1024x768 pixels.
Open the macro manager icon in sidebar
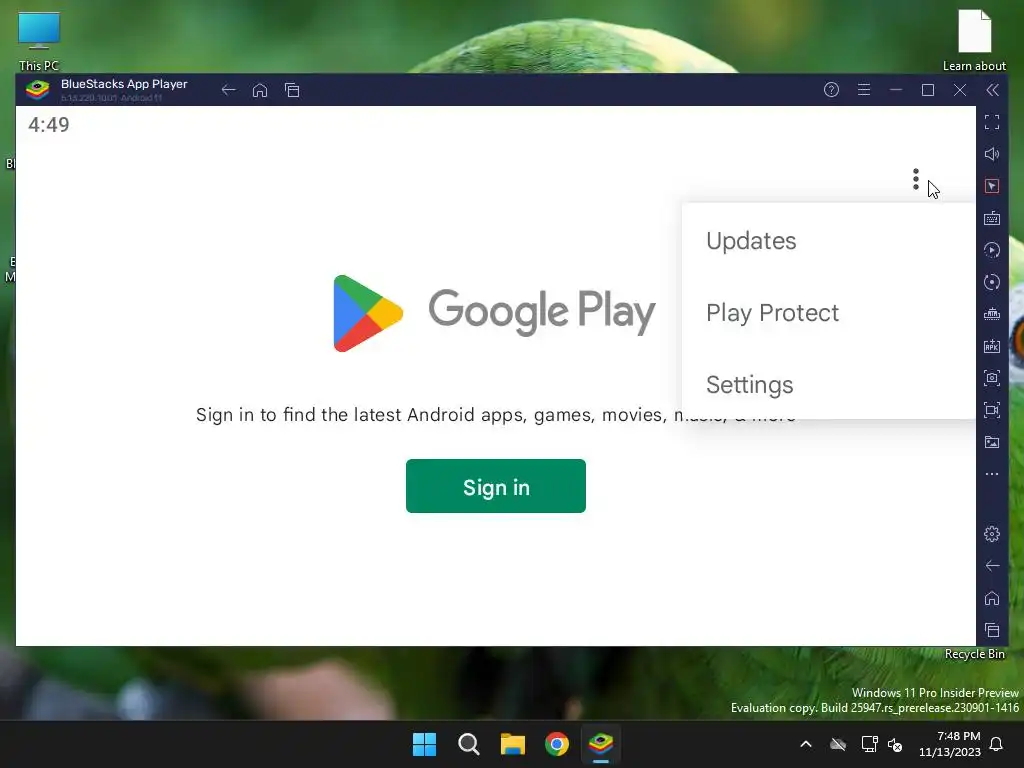[991, 314]
